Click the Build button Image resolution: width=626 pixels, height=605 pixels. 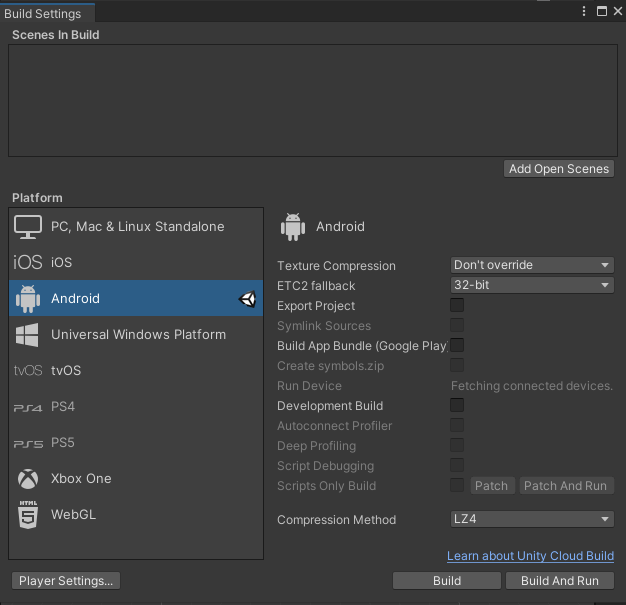coord(447,581)
